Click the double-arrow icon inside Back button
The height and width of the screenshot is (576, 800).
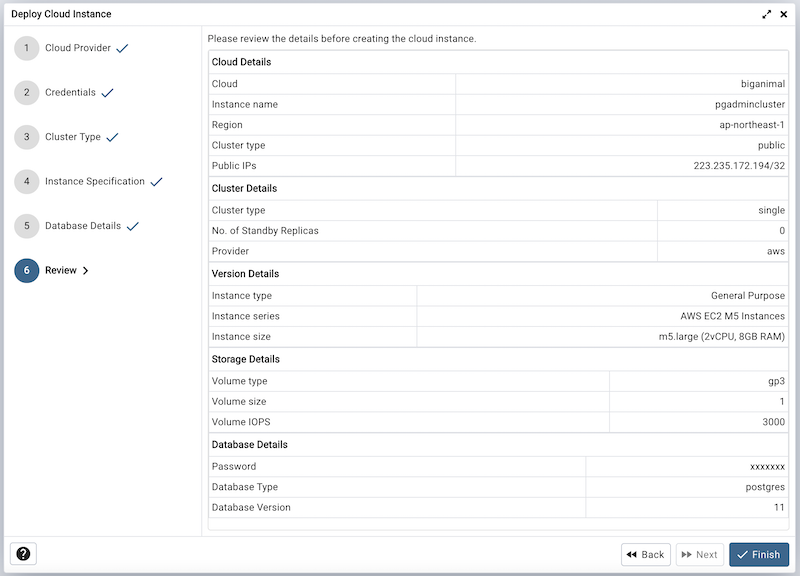tap(633, 554)
